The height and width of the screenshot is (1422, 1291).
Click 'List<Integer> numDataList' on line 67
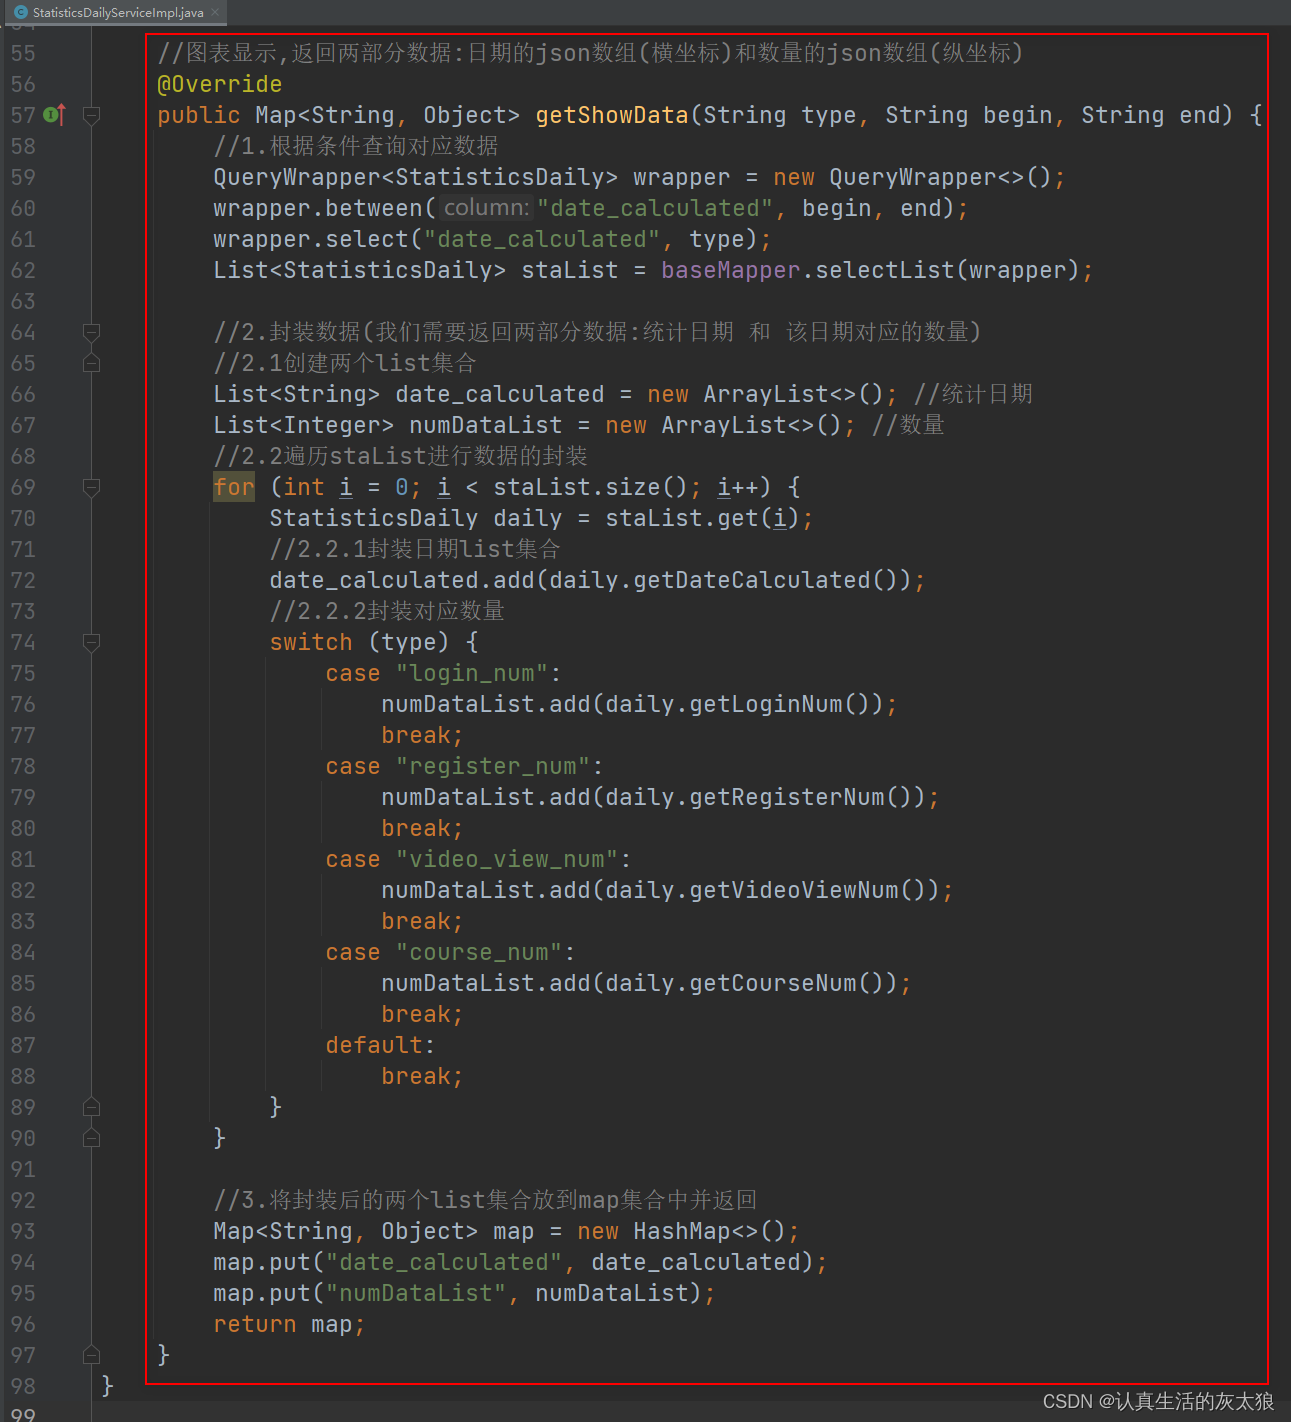tap(388, 425)
